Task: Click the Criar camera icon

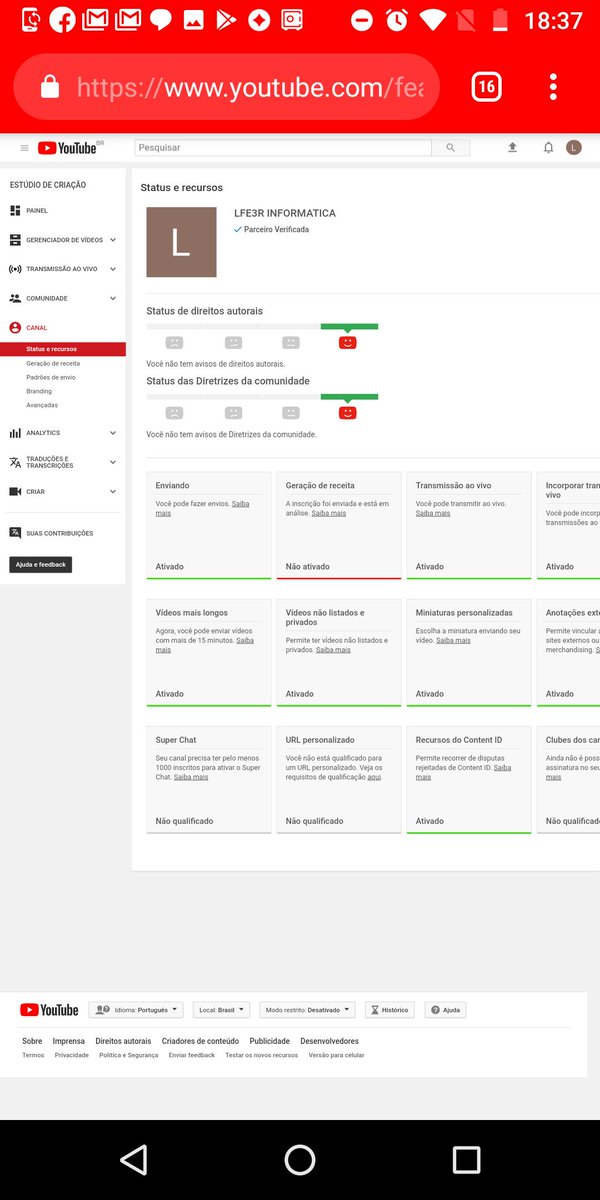Action: point(15,492)
